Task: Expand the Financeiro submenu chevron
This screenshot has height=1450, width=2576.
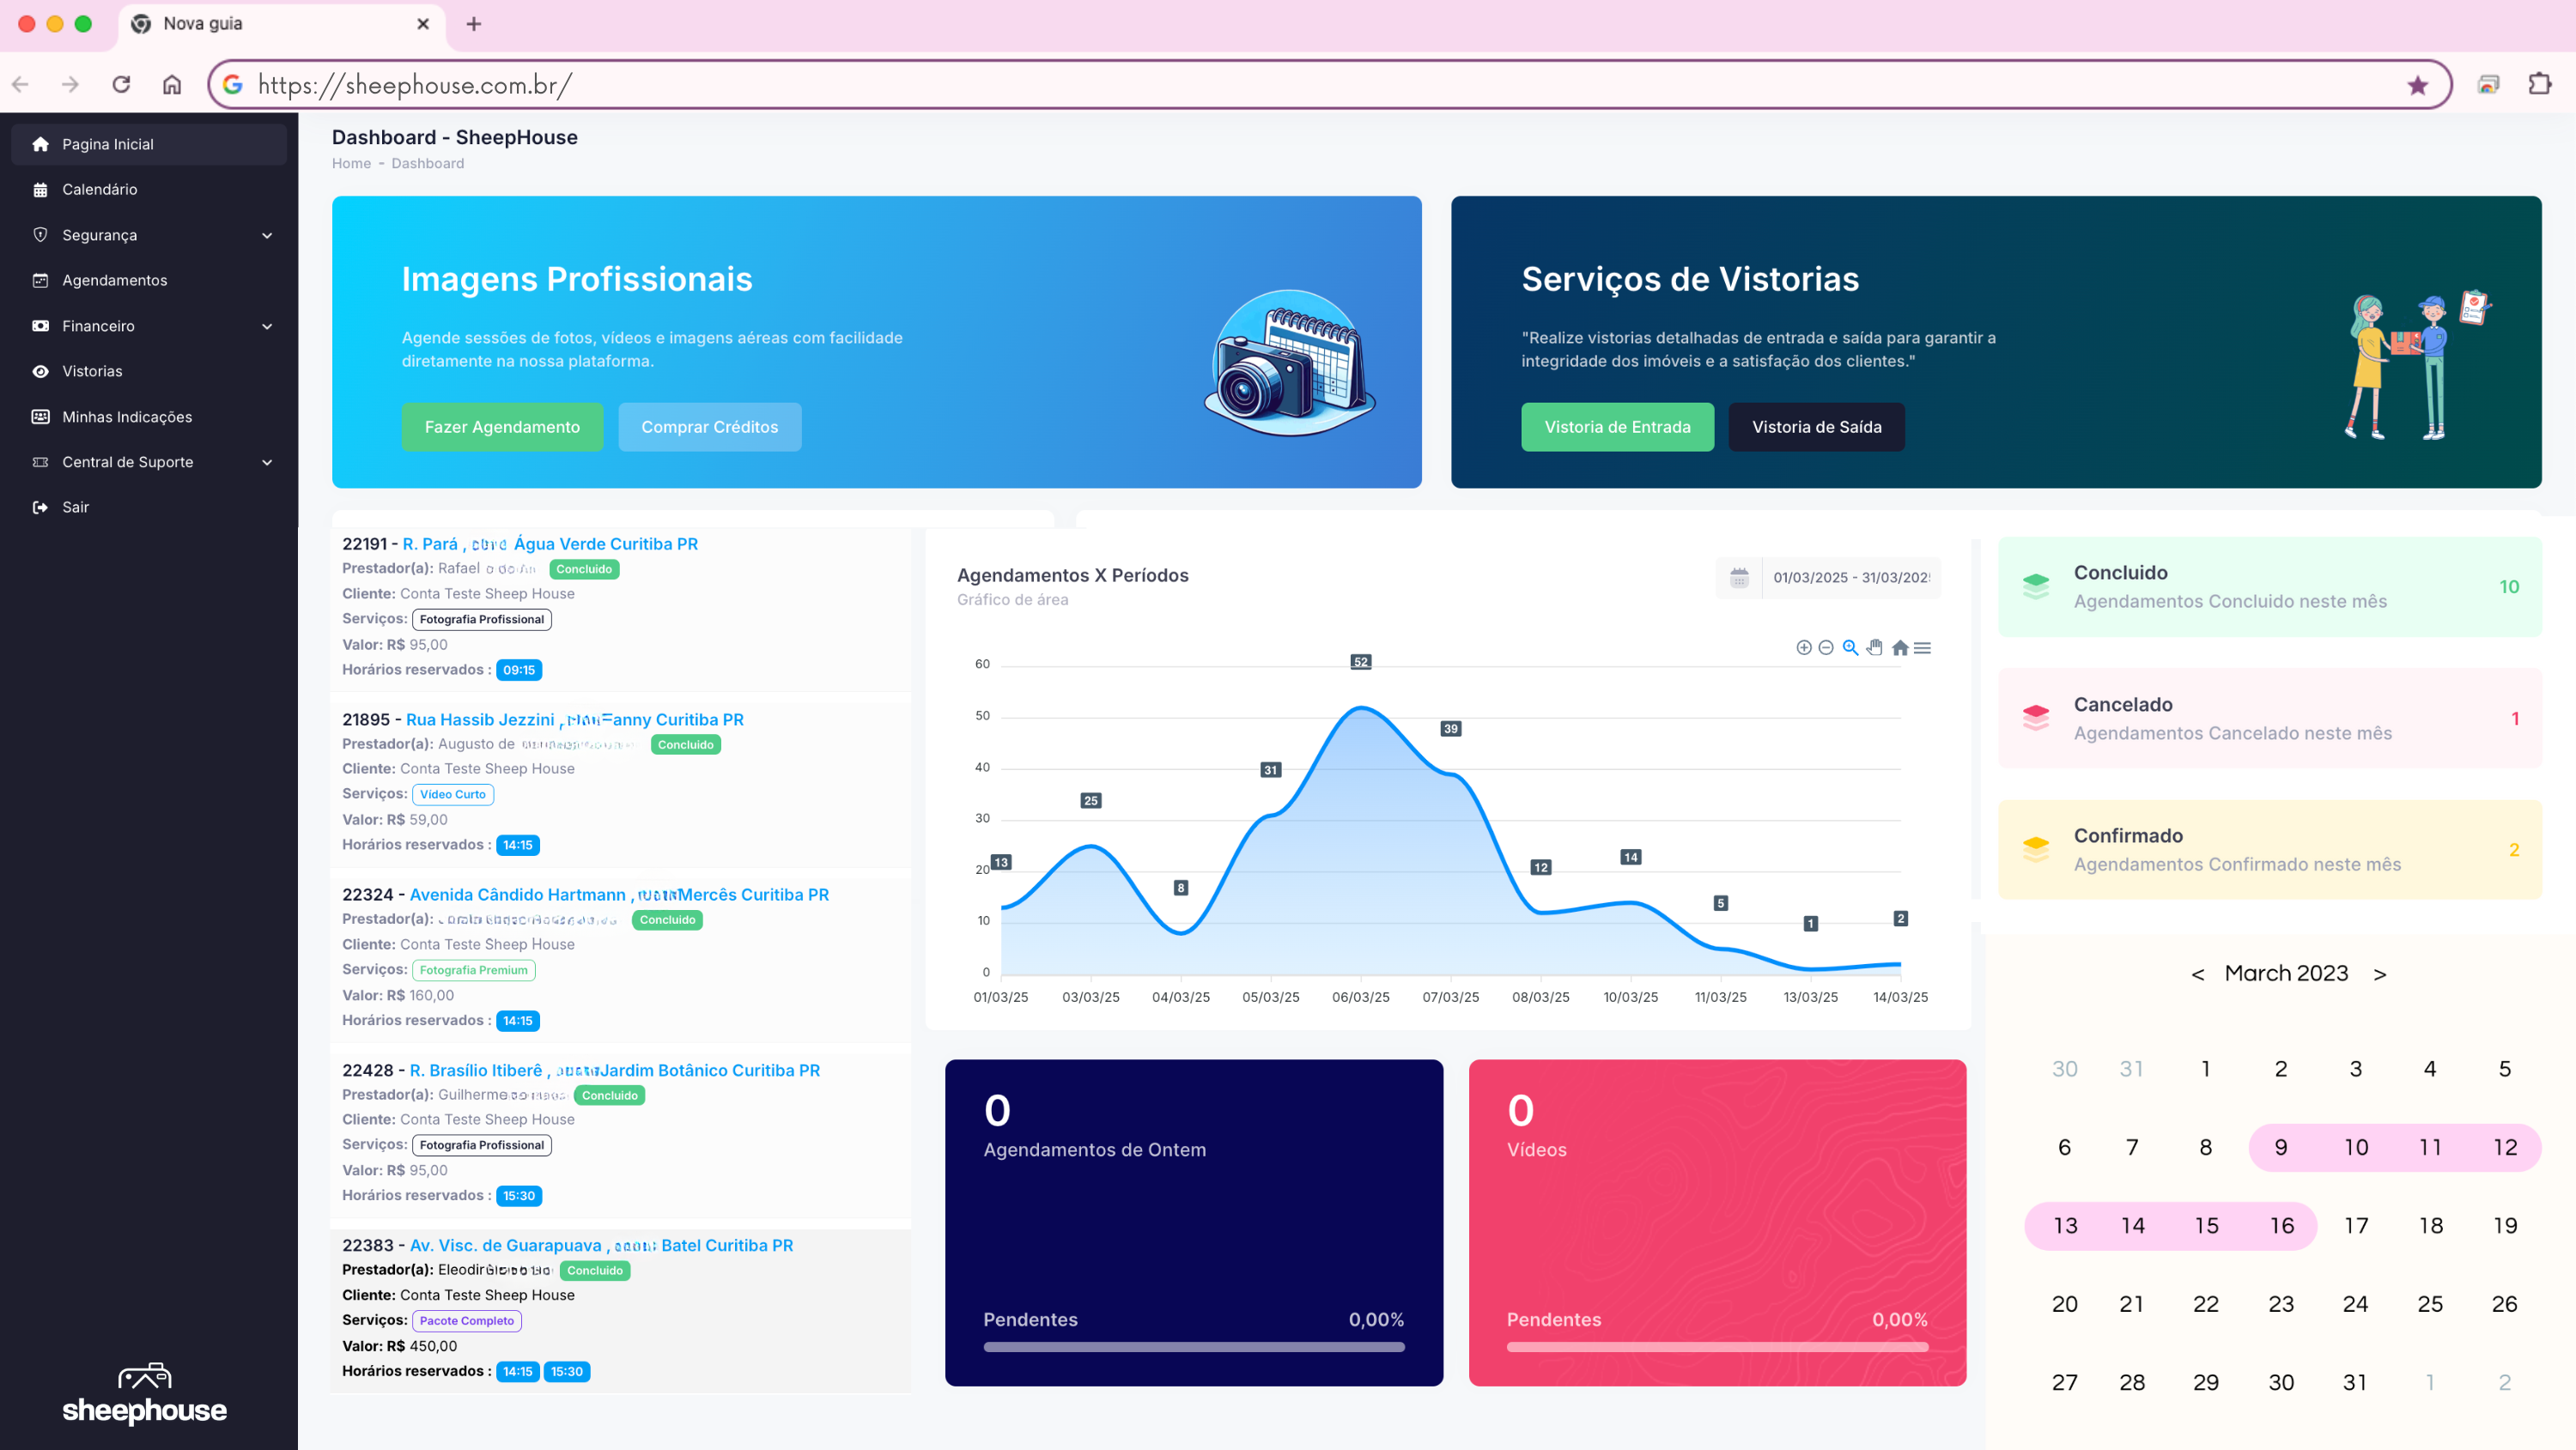Action: (x=267, y=327)
